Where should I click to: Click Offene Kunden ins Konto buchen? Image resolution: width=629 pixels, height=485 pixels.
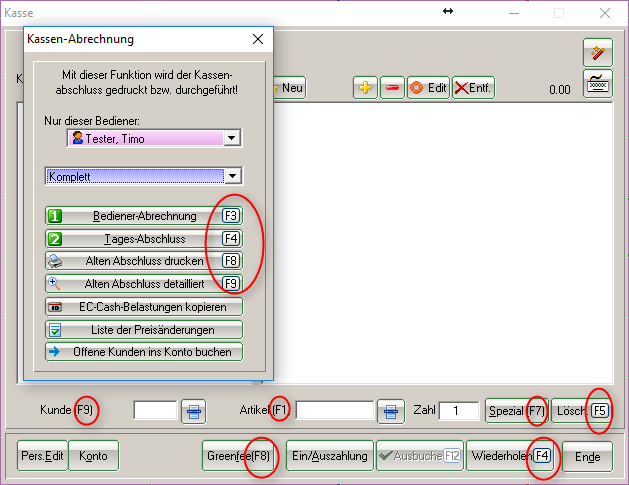144,352
